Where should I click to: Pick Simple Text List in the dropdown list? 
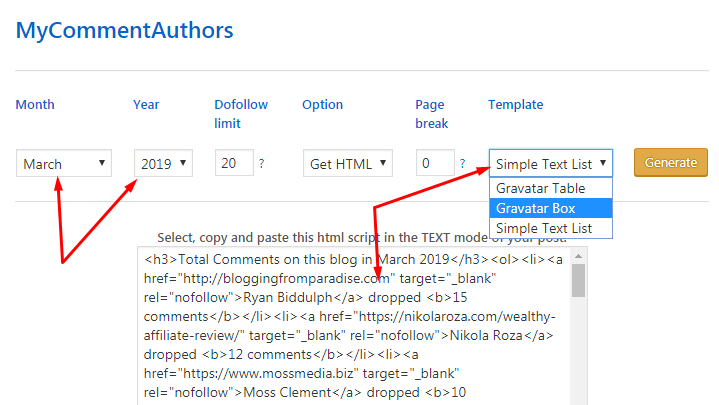[x=544, y=228]
